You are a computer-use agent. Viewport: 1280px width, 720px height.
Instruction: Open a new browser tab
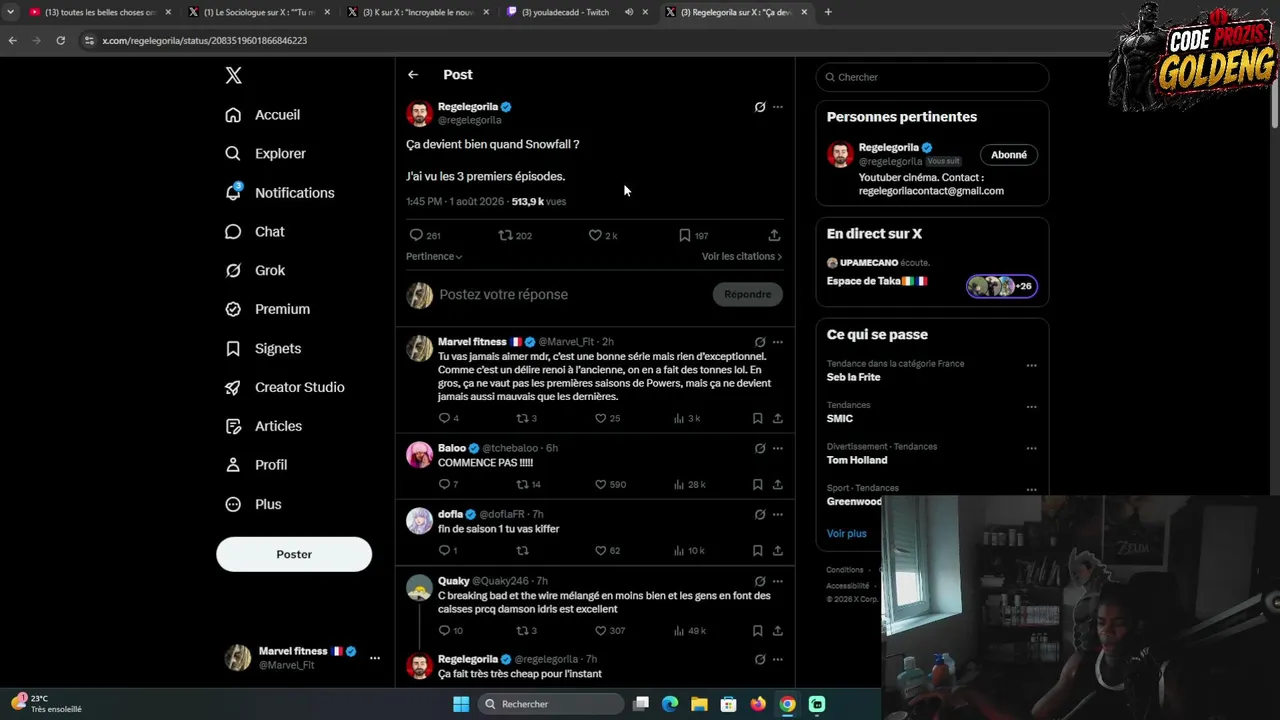(x=828, y=12)
